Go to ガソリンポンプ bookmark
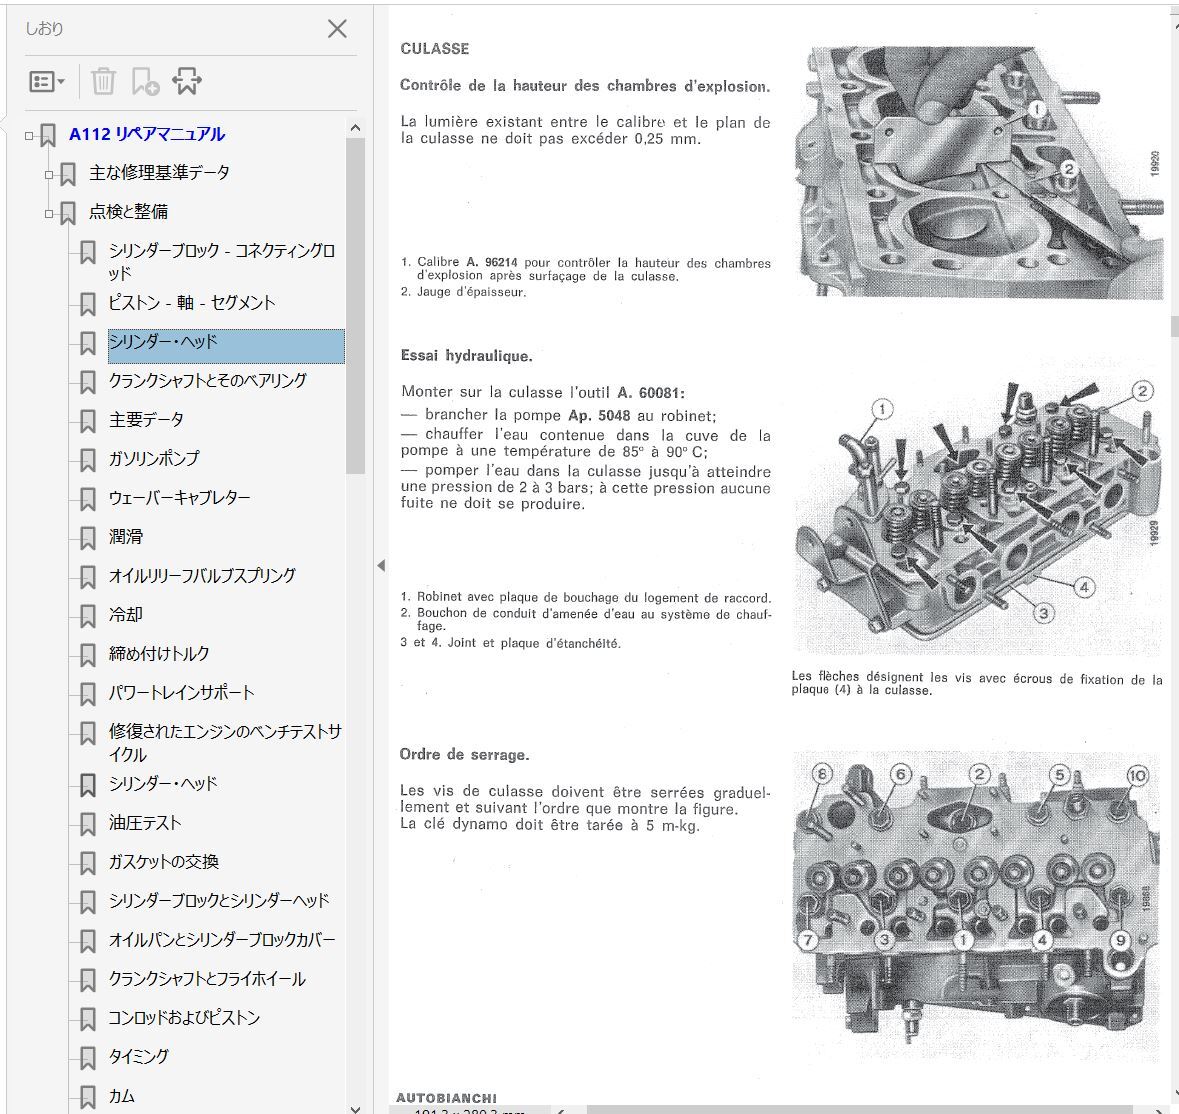1179x1114 pixels. pos(154,459)
